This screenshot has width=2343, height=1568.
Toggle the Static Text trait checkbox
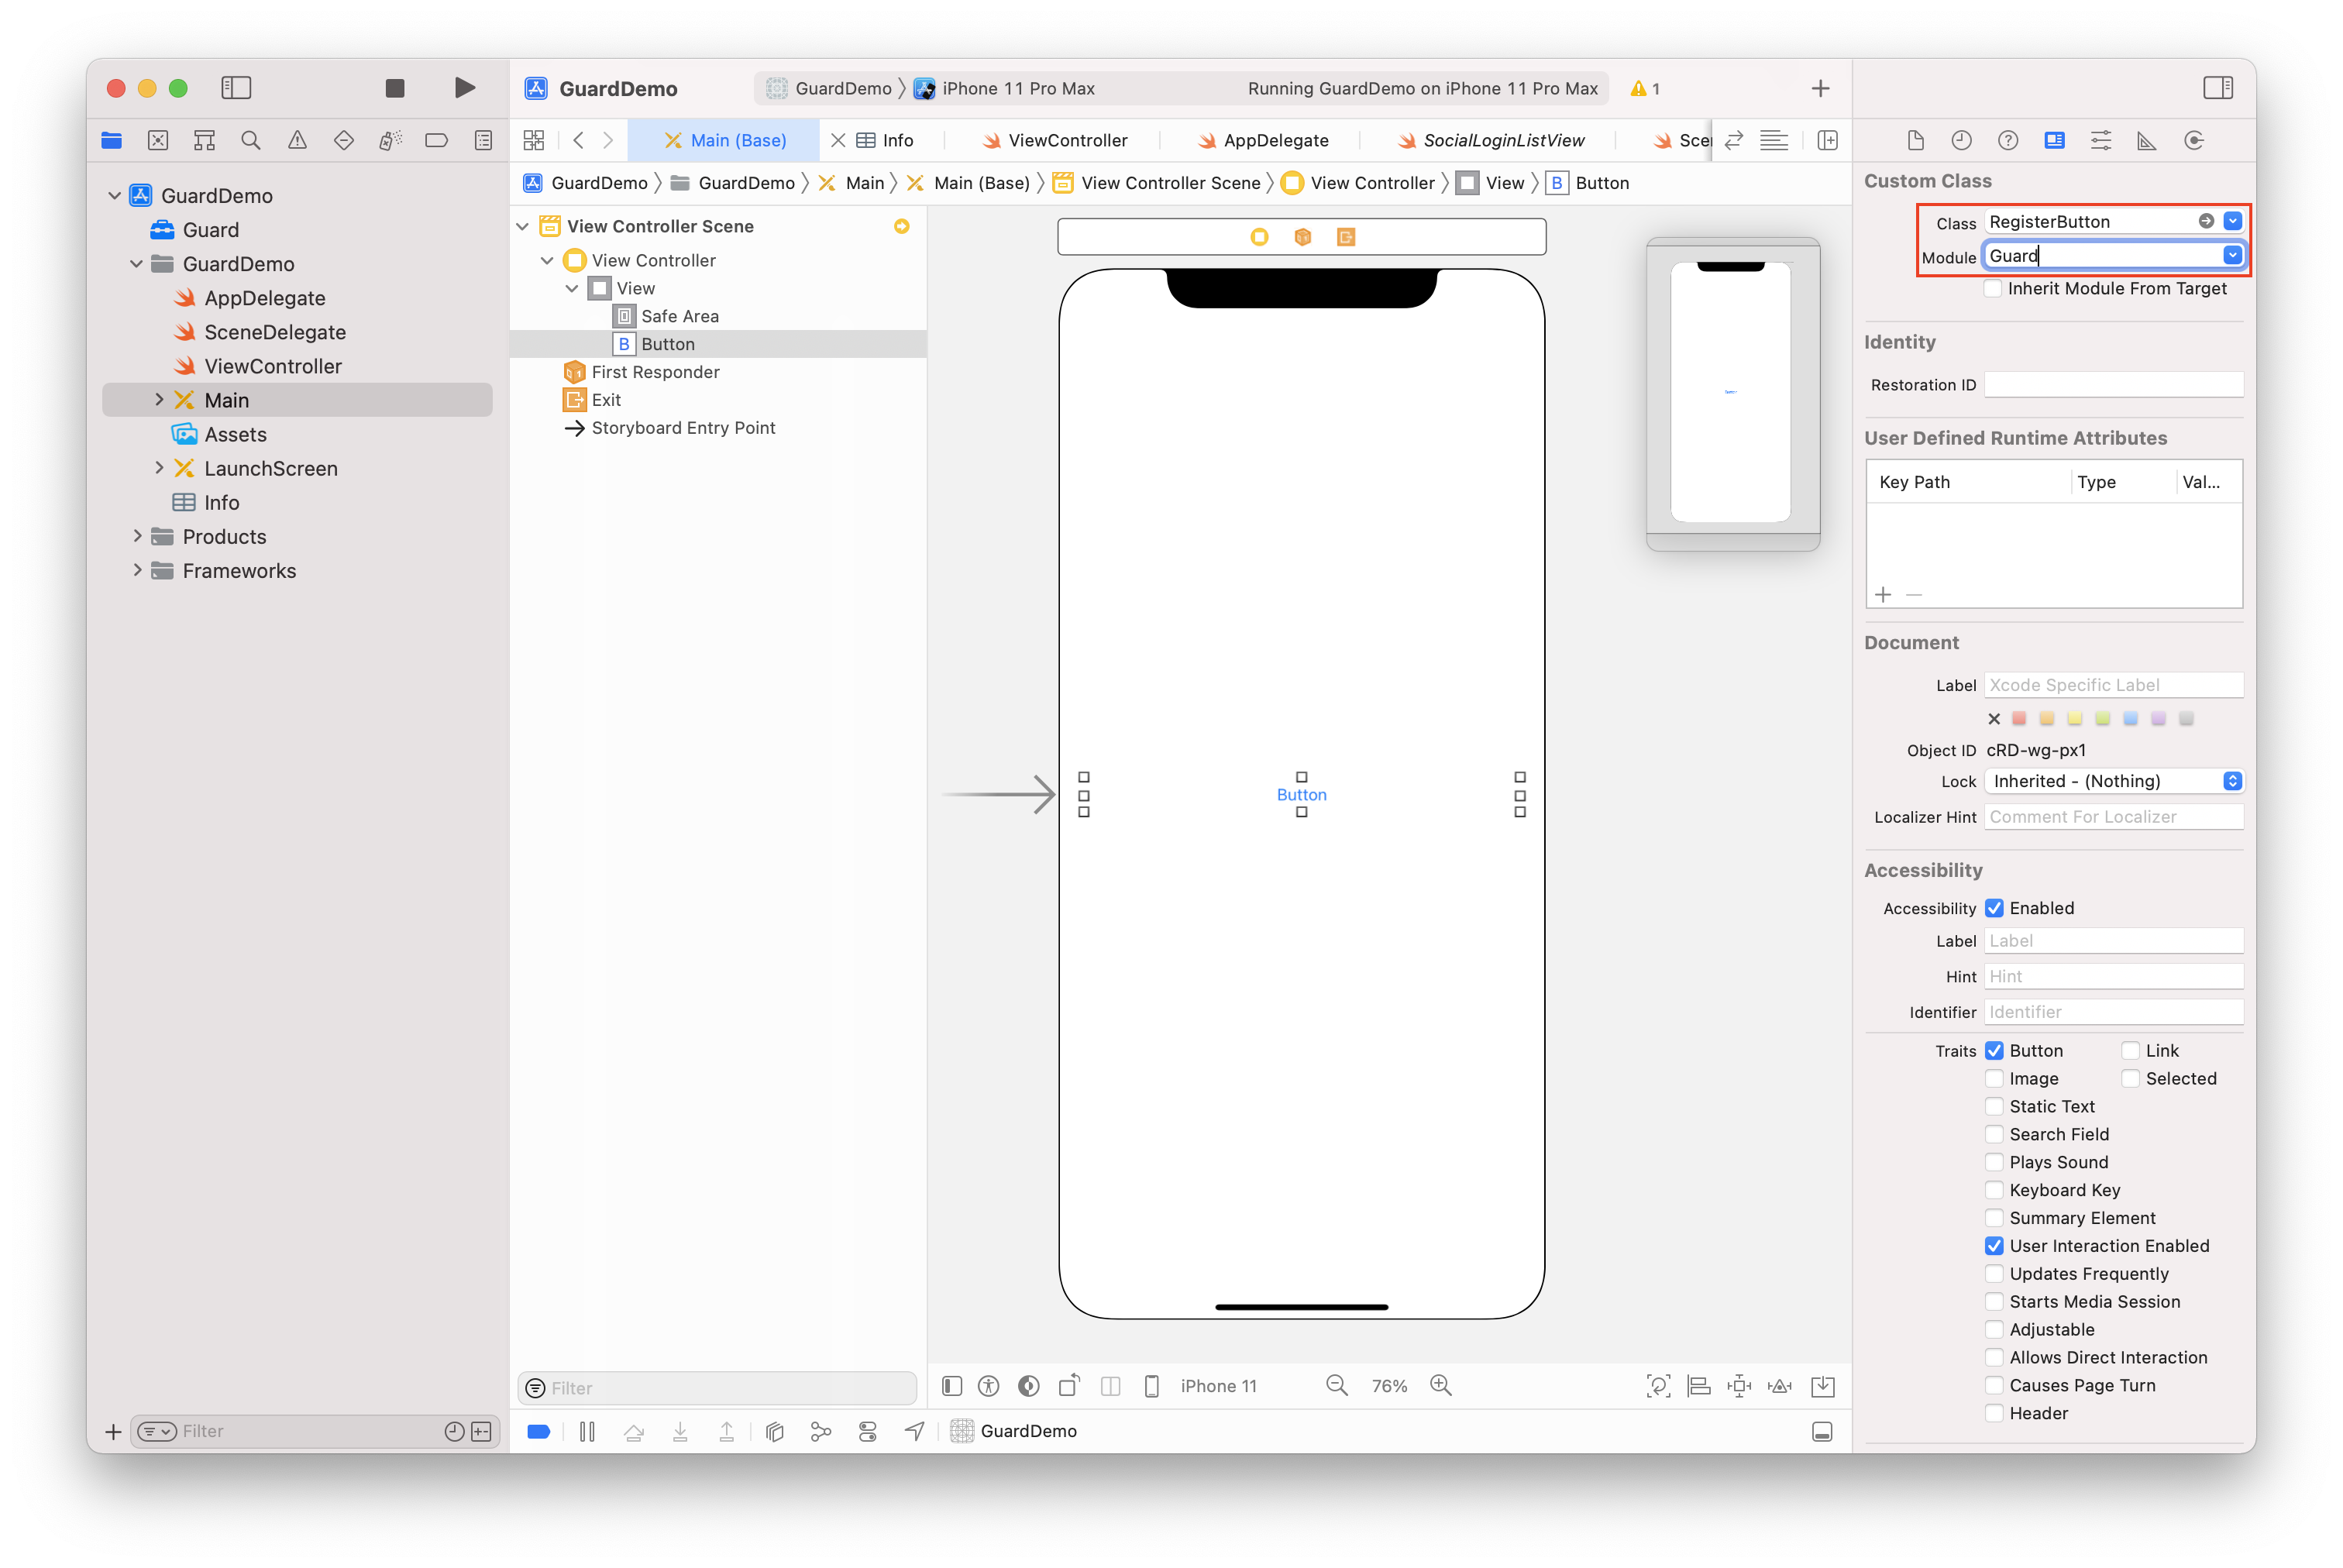tap(1994, 1106)
